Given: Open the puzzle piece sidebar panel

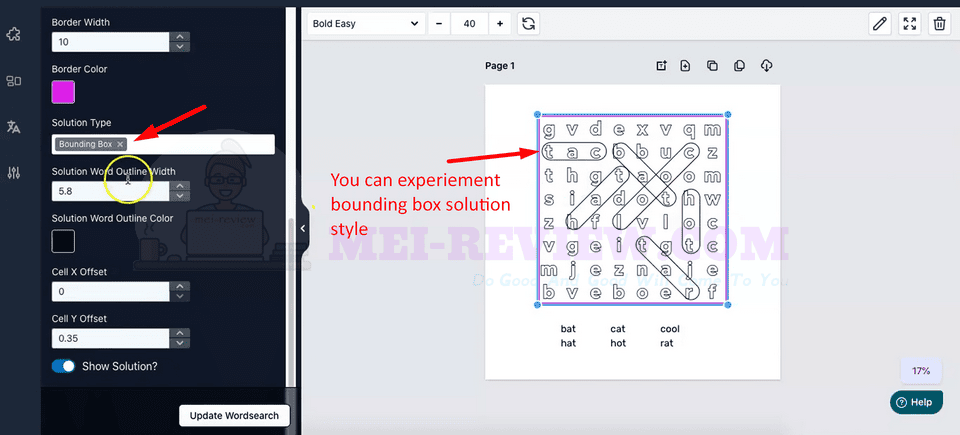Looking at the screenshot, I should point(13,34).
